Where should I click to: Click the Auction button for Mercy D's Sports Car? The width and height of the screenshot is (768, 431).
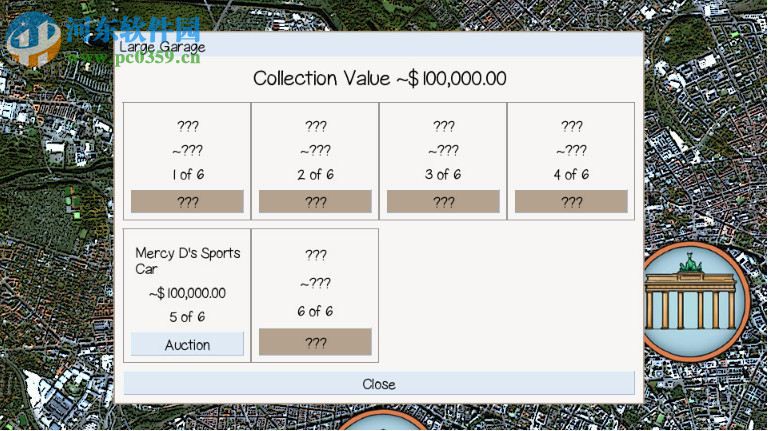[187, 344]
